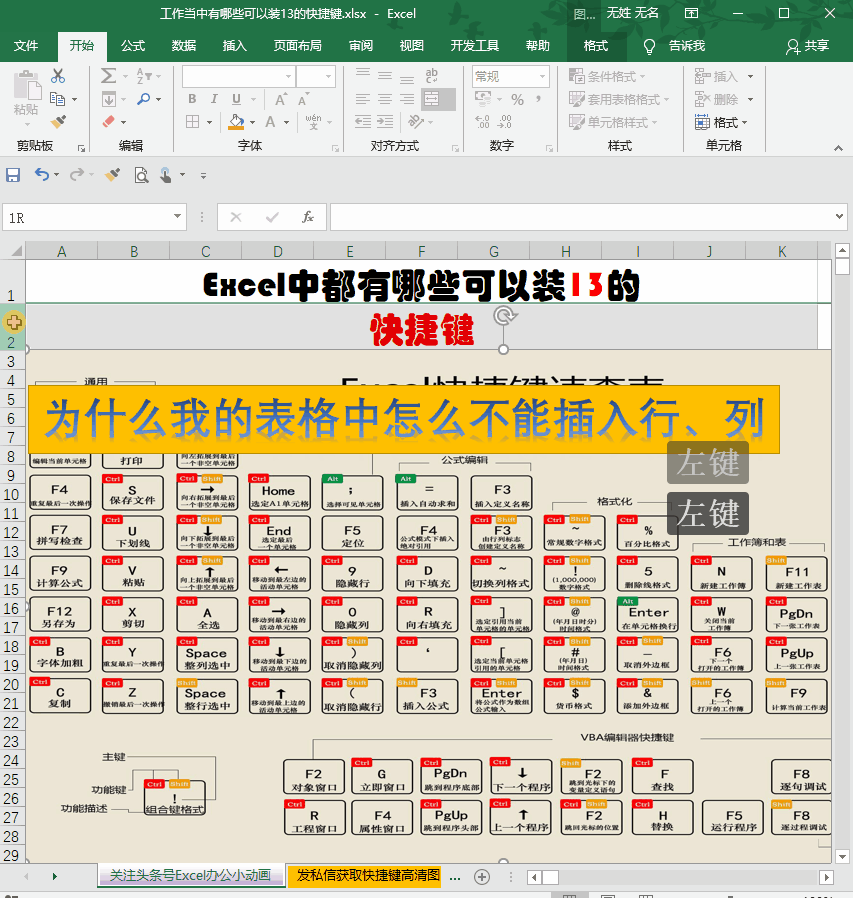The width and height of the screenshot is (853, 898).
Task: Click the Wrap Text icon
Action: [431, 76]
